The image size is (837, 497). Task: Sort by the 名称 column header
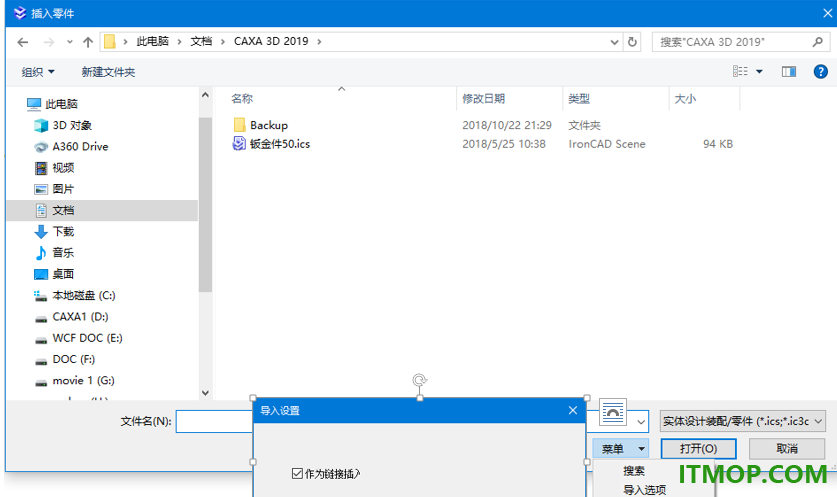[242, 99]
